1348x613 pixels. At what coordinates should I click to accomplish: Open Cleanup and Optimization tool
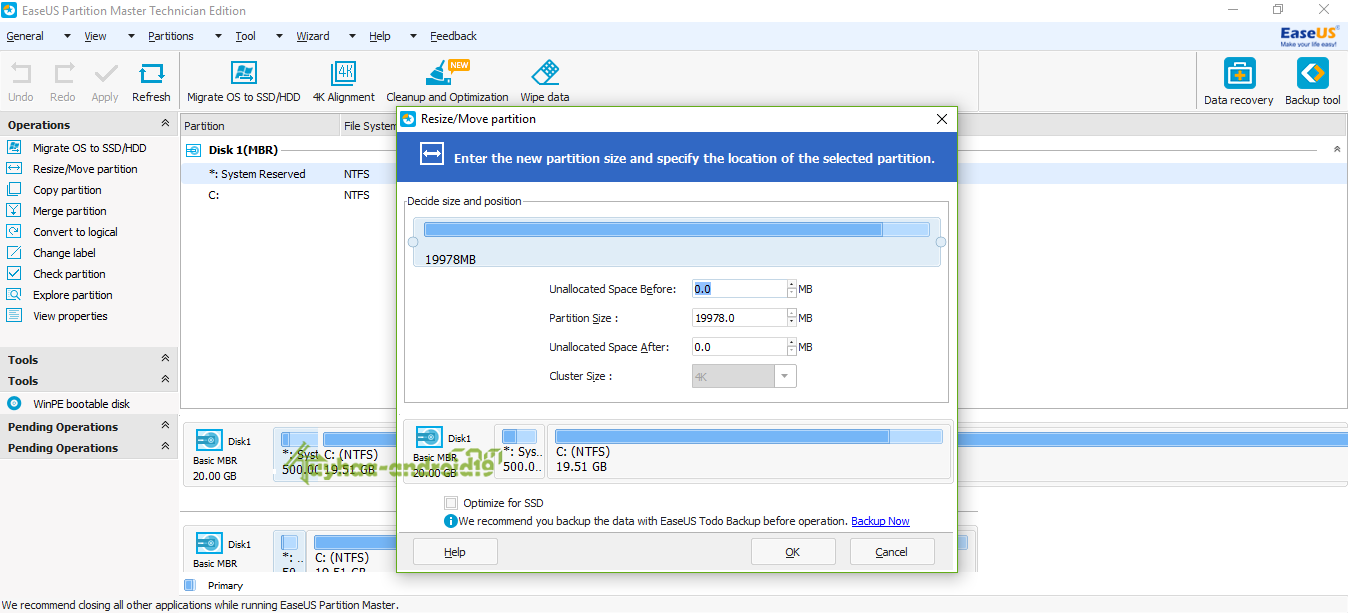[x=447, y=82]
